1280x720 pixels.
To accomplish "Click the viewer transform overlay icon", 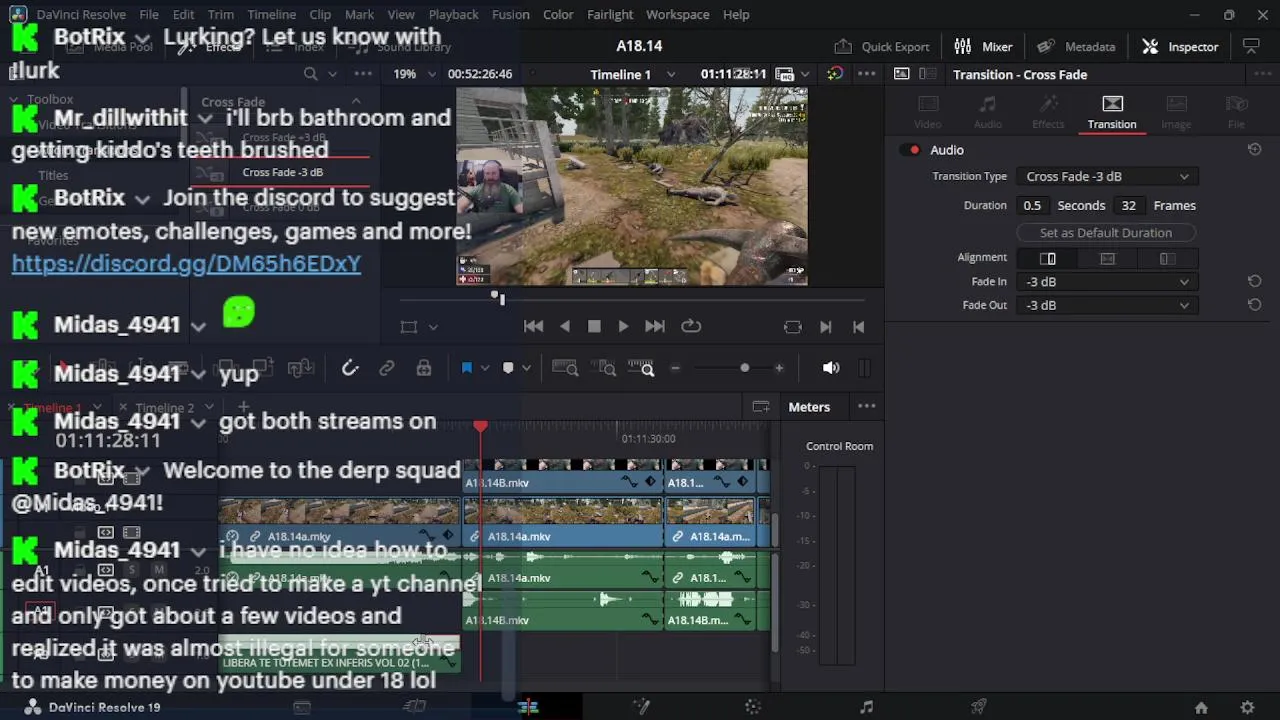I will [x=409, y=327].
